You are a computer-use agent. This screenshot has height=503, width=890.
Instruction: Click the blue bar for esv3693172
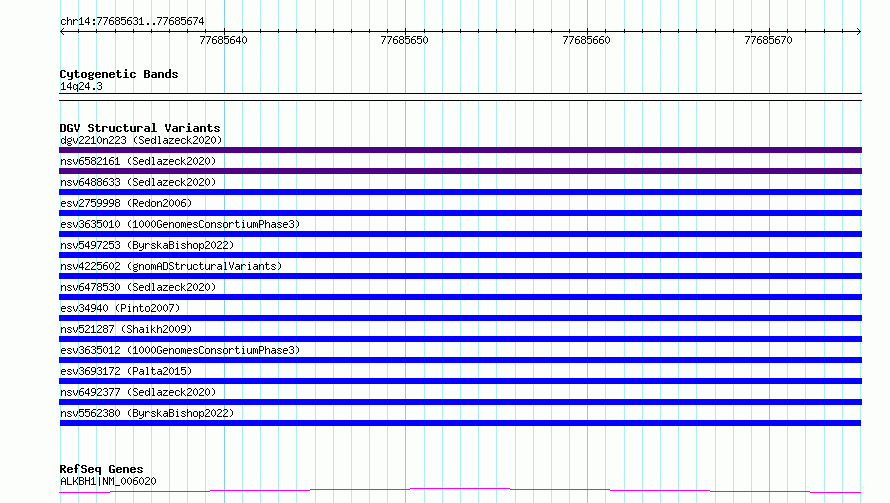pyautogui.click(x=460, y=381)
